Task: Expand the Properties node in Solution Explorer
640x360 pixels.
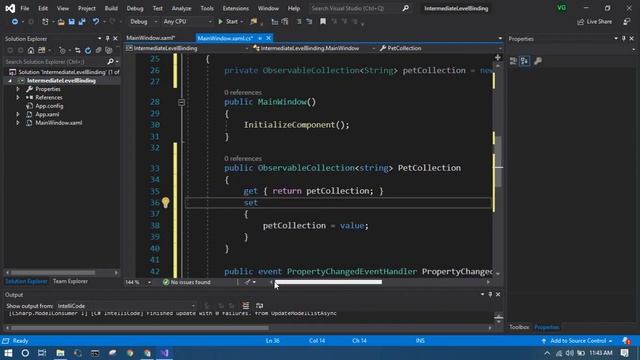Action: point(18,89)
